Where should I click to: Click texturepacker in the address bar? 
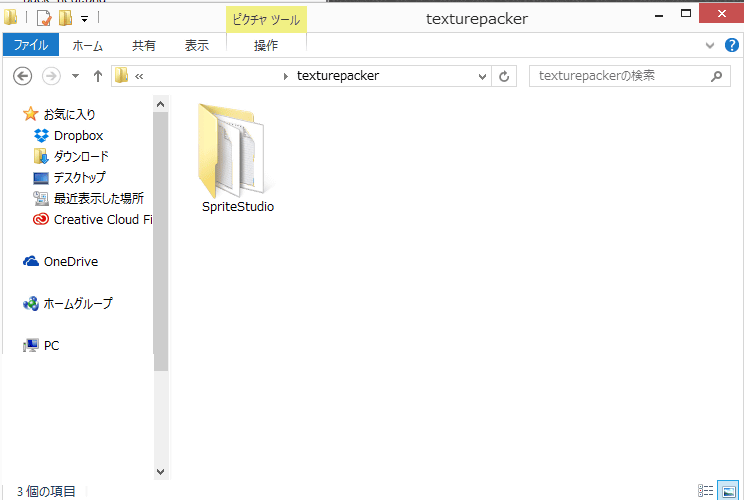[x=338, y=76]
